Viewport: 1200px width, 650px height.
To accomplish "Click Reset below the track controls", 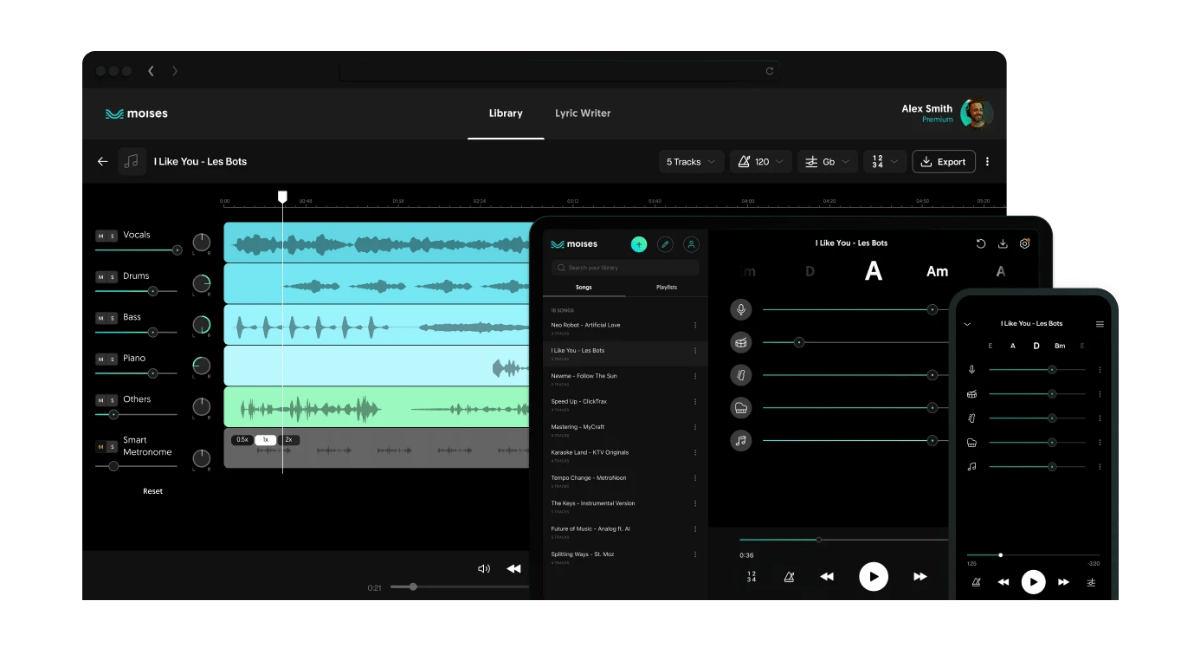I will 153,491.
